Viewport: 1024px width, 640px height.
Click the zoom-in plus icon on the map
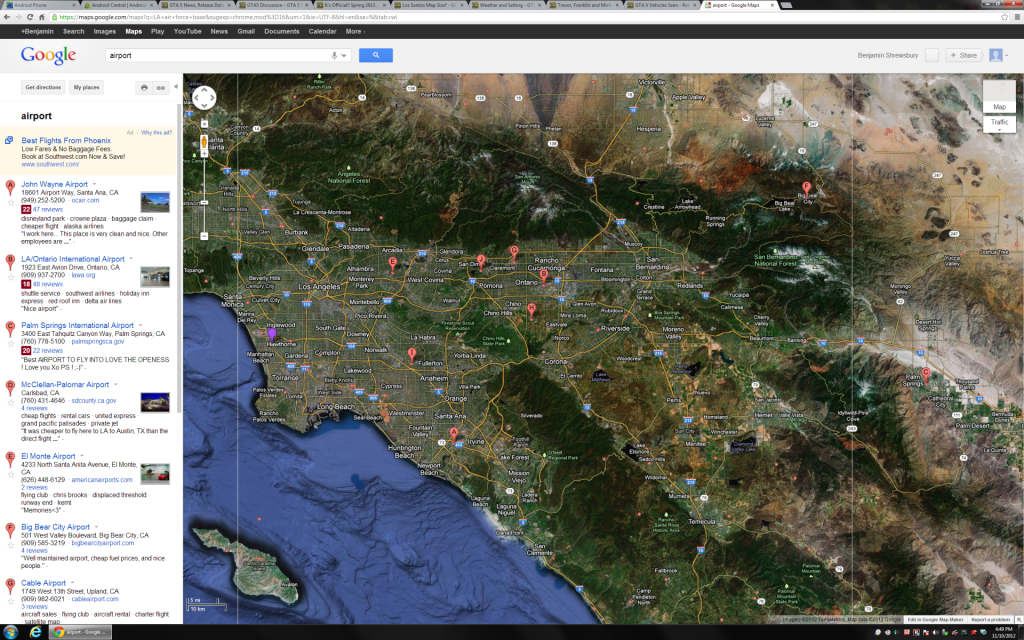tap(204, 153)
